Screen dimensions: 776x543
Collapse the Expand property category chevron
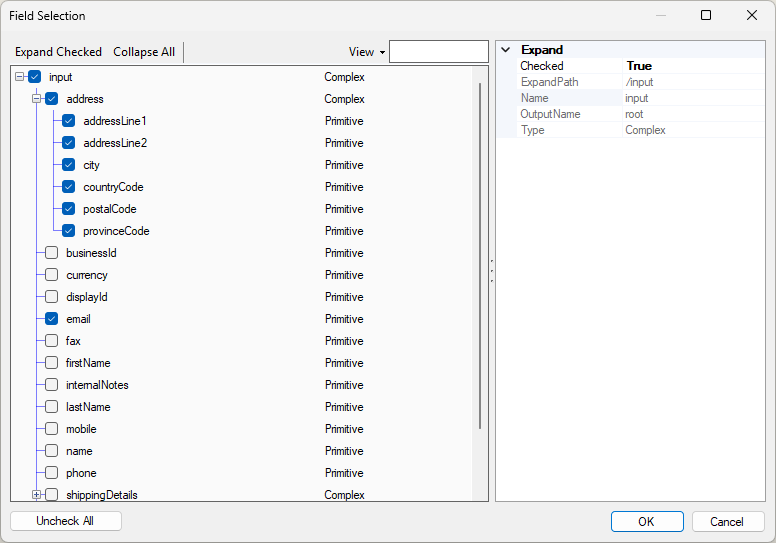coord(505,49)
